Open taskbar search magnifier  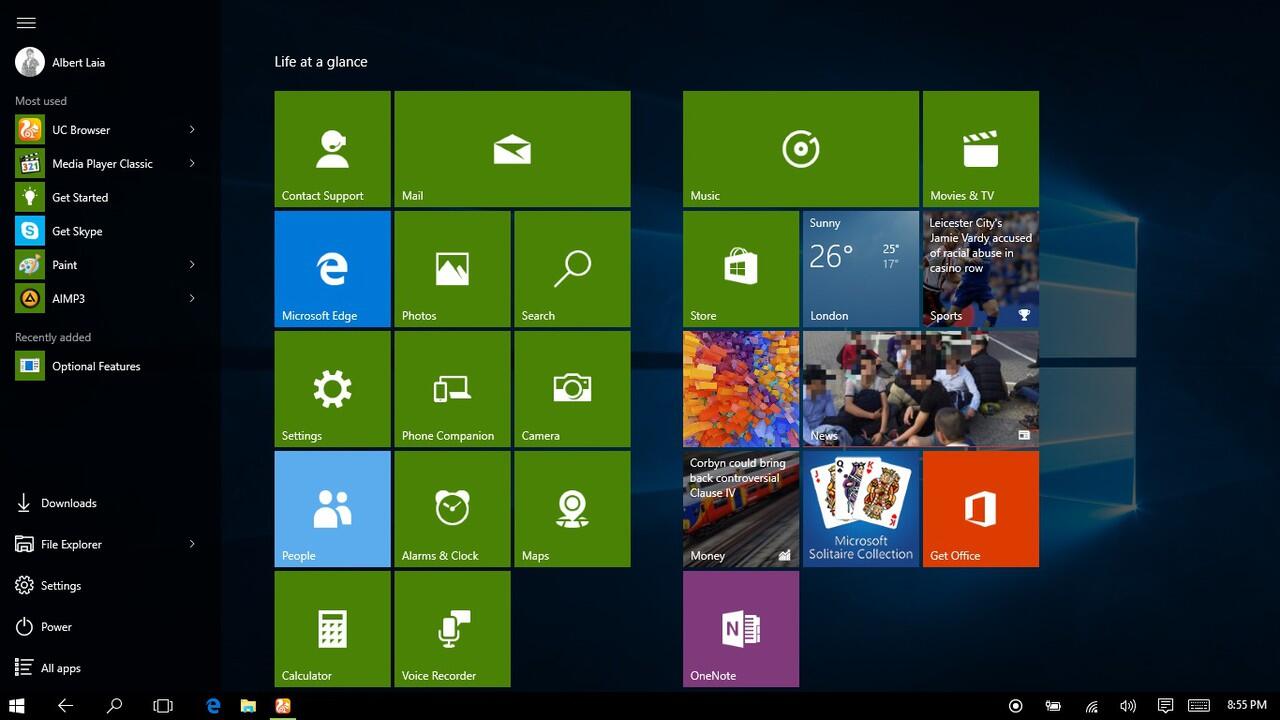(114, 705)
